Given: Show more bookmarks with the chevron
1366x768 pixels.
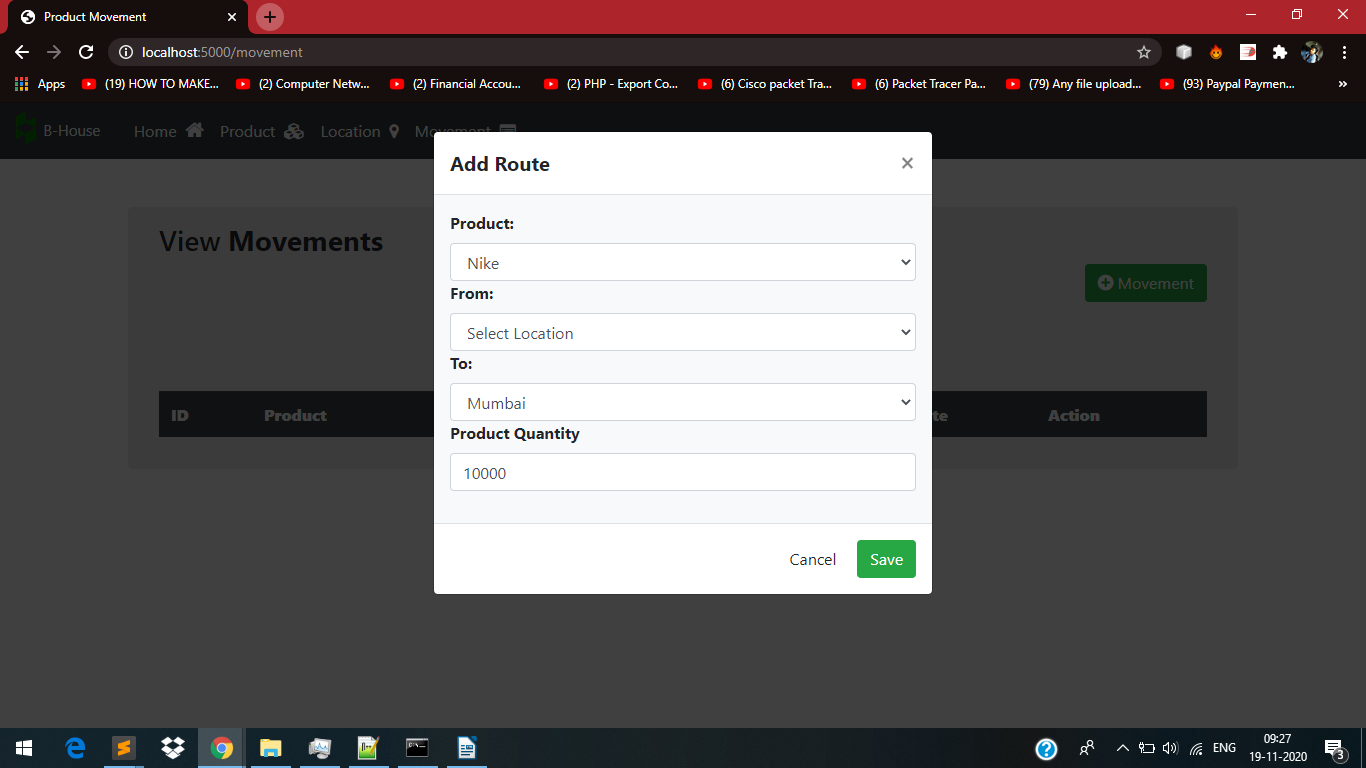Looking at the screenshot, I should click(1342, 84).
